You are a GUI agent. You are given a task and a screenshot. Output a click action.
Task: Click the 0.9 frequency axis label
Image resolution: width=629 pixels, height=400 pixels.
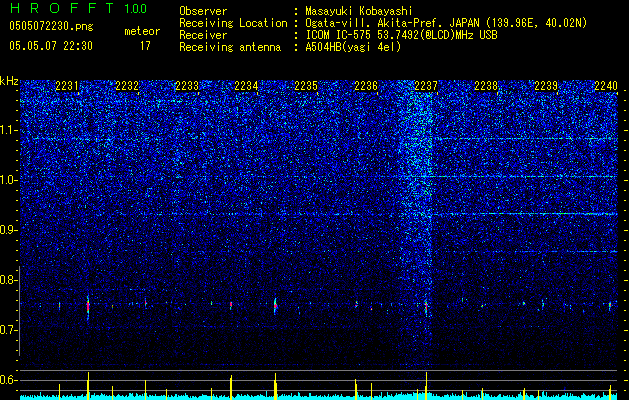click(9, 230)
